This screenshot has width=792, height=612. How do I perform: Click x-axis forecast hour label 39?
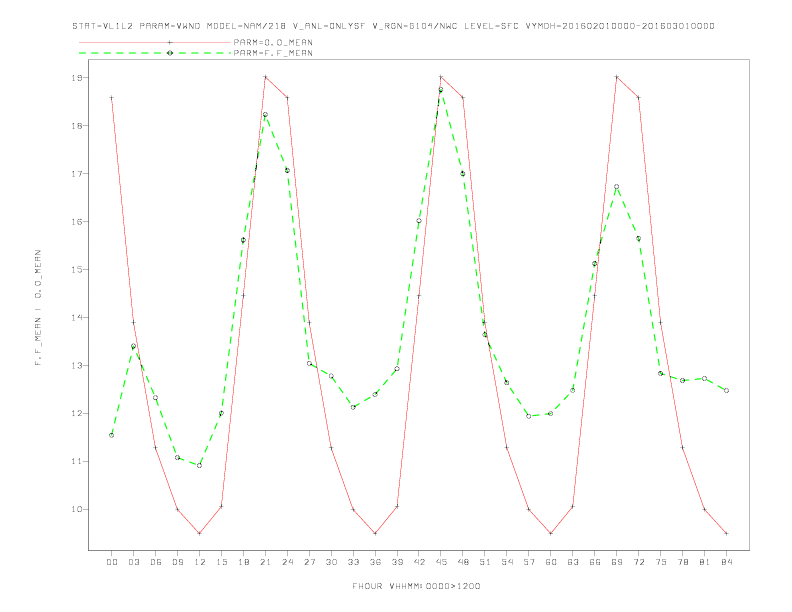pos(397,562)
